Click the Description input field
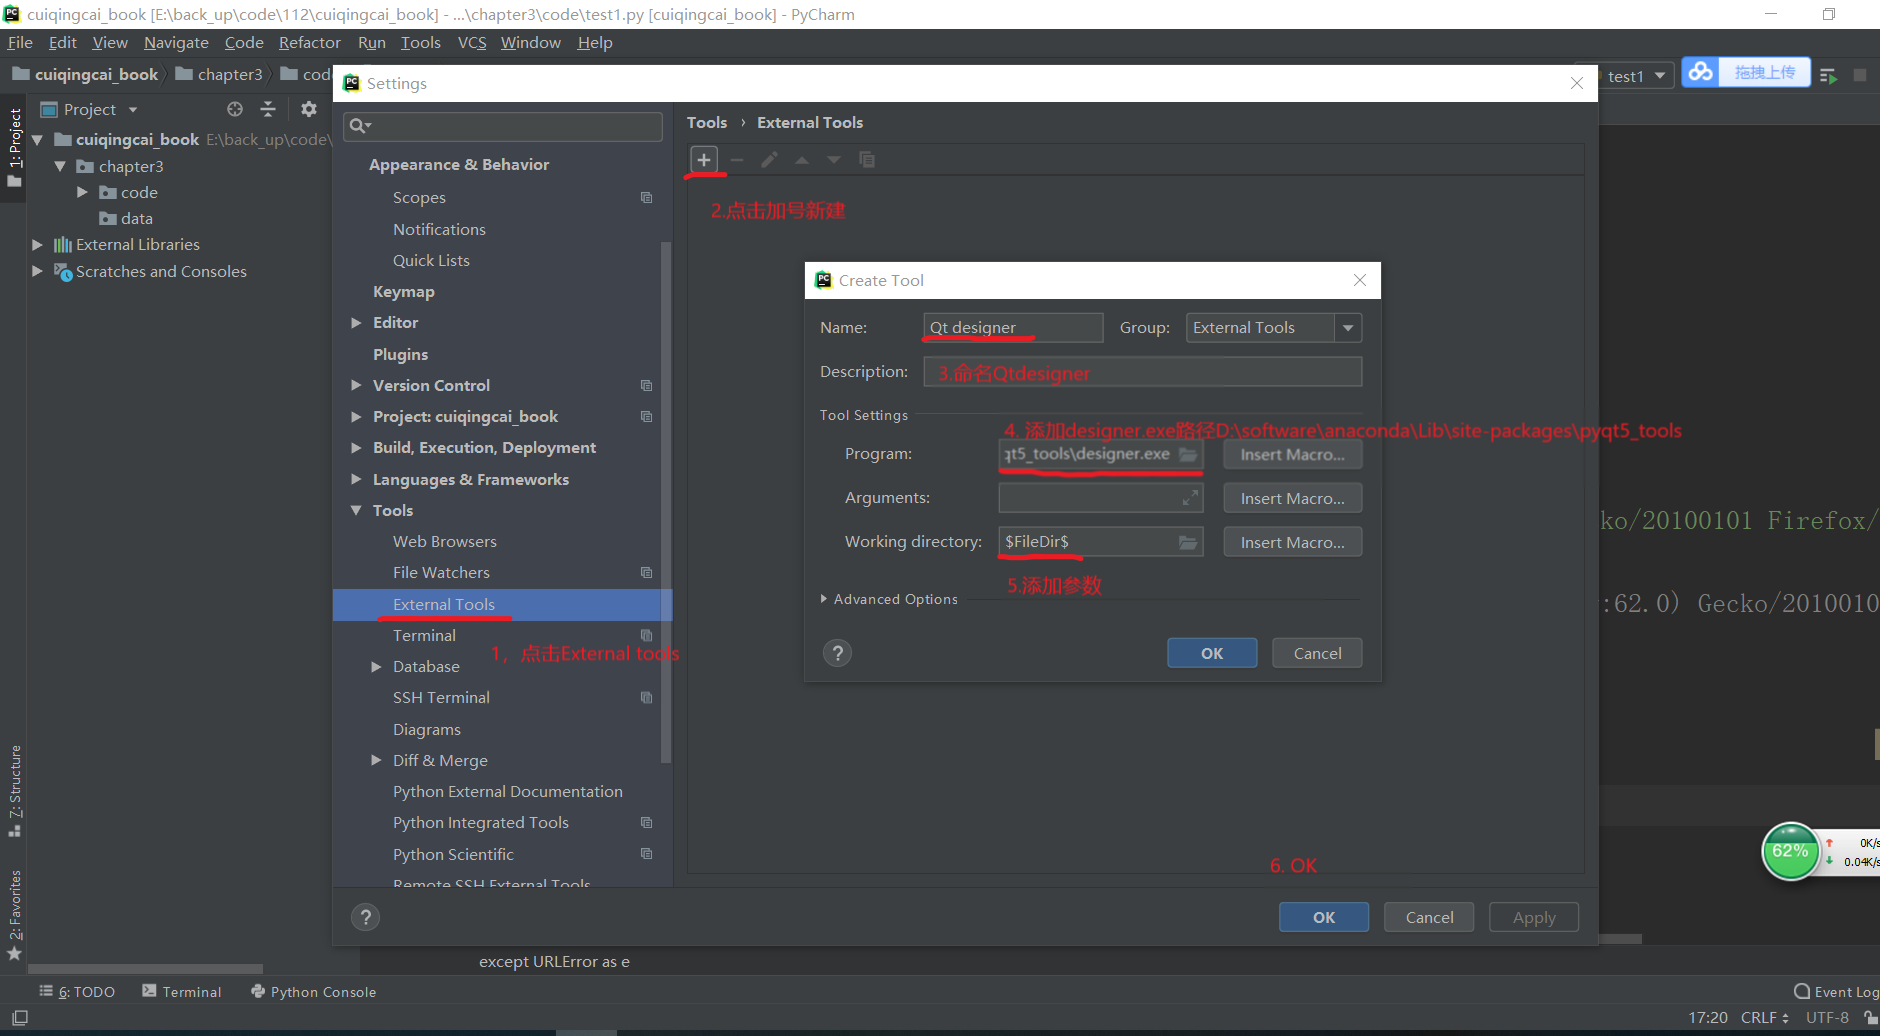 (1142, 372)
